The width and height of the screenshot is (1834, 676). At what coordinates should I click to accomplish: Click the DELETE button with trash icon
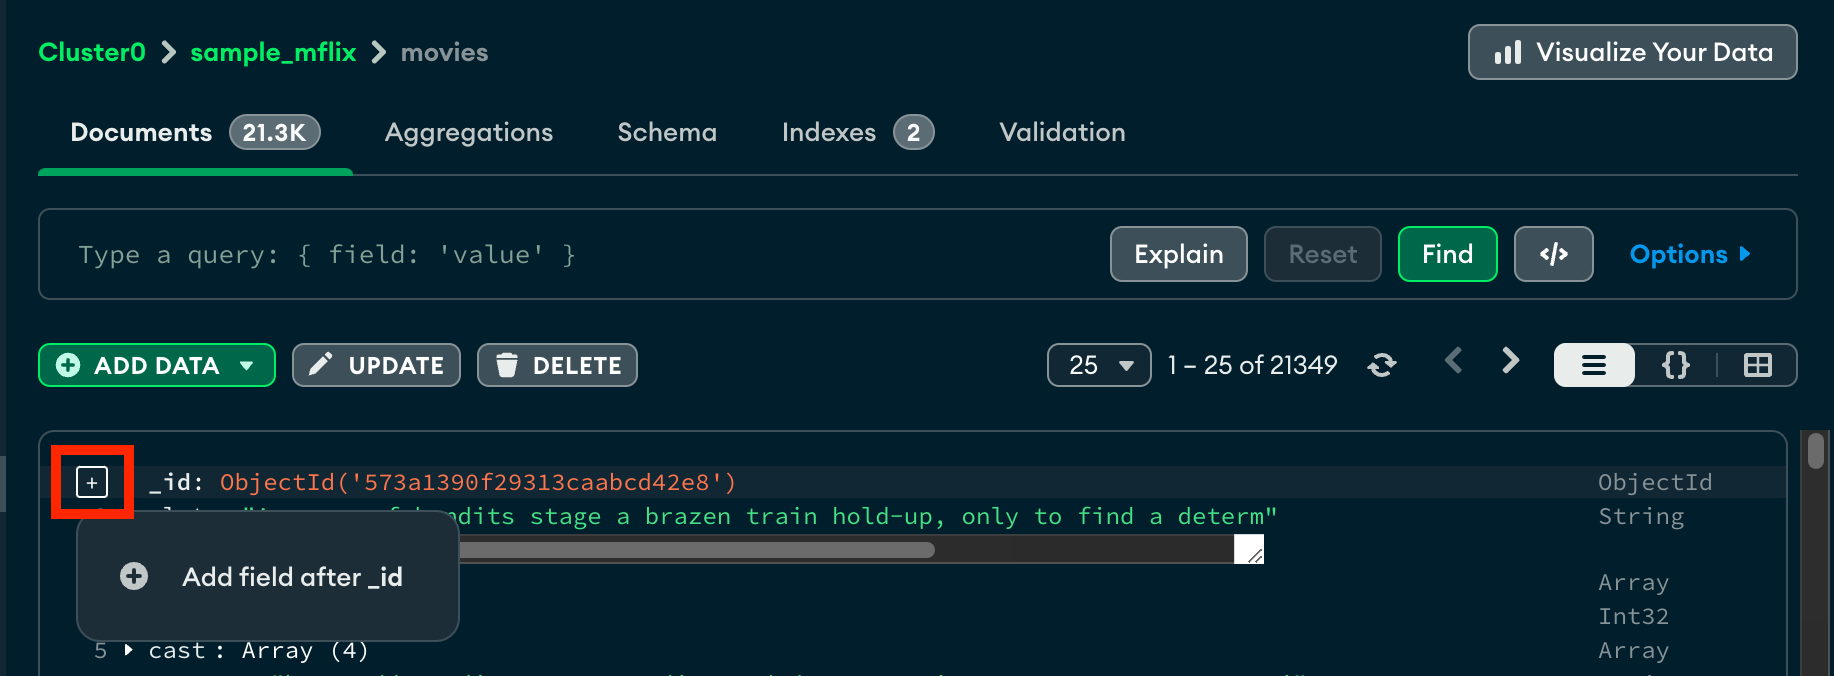tap(557, 365)
